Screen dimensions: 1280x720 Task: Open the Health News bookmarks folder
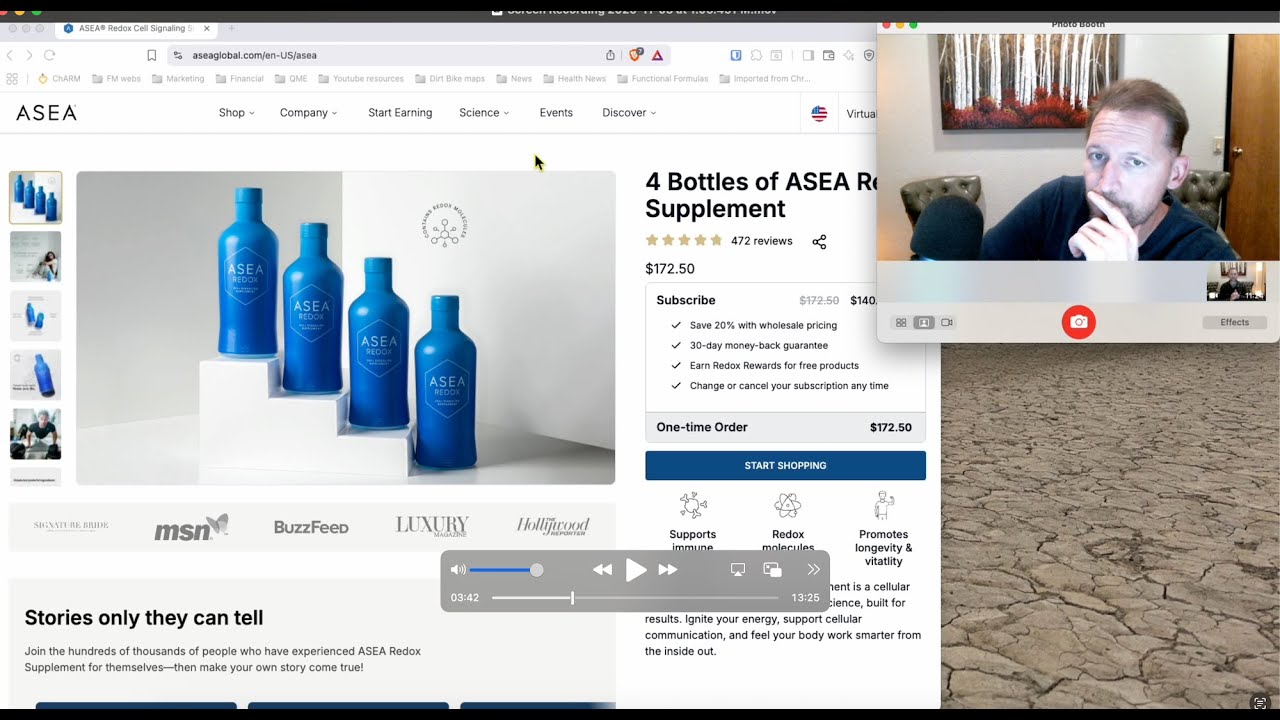click(x=574, y=78)
